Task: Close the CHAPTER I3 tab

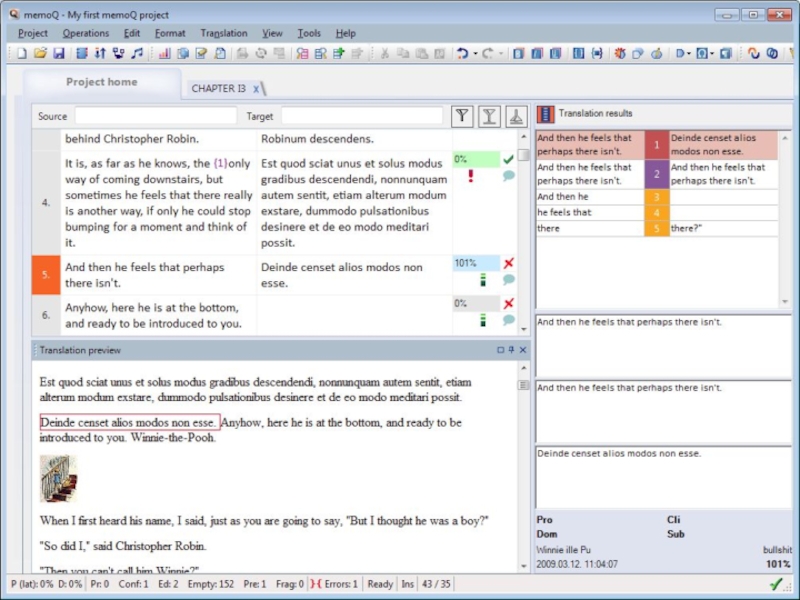Action: point(256,89)
